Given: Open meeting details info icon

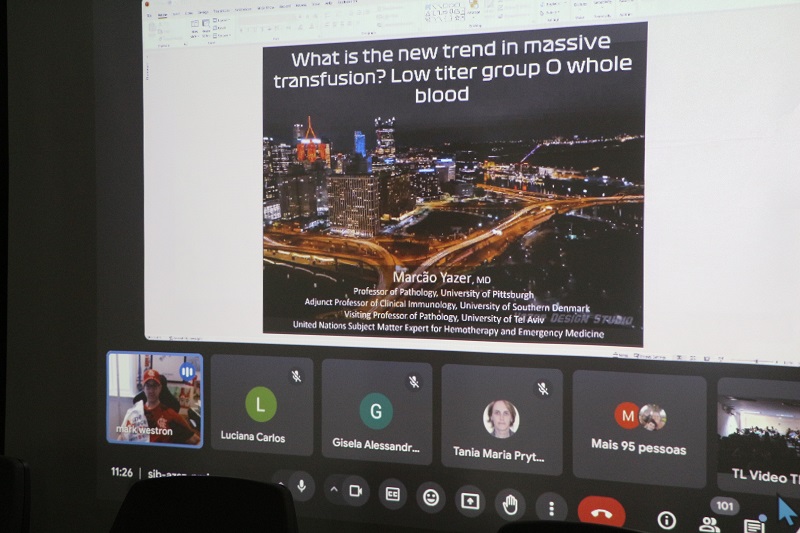Looking at the screenshot, I should coord(666,519).
